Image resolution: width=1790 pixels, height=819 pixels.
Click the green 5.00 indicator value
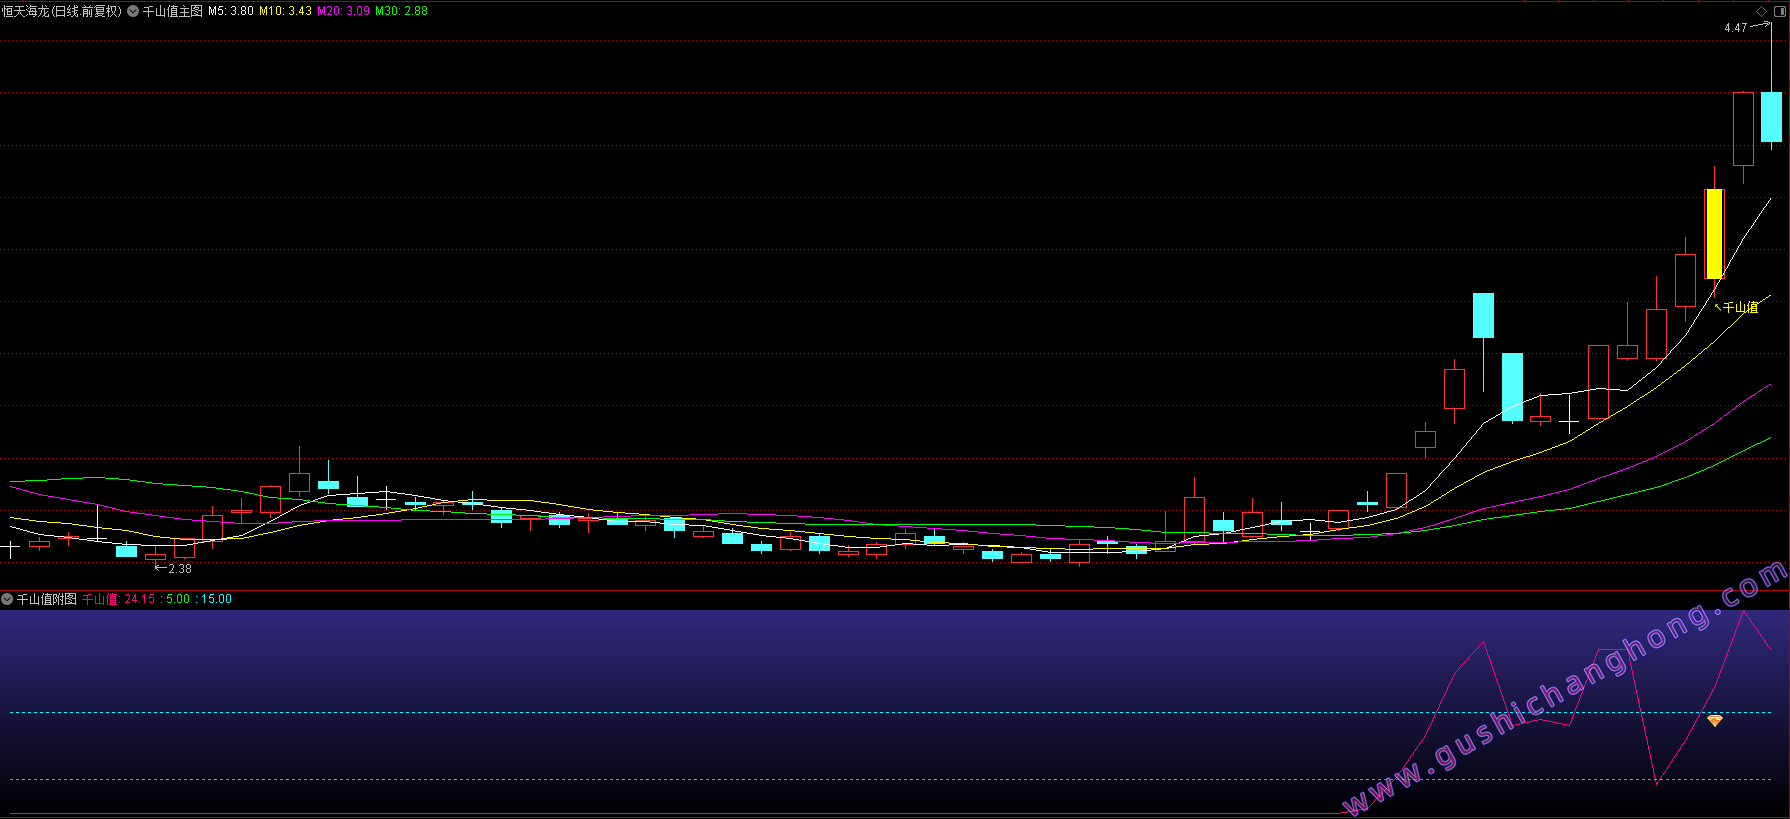coord(178,599)
